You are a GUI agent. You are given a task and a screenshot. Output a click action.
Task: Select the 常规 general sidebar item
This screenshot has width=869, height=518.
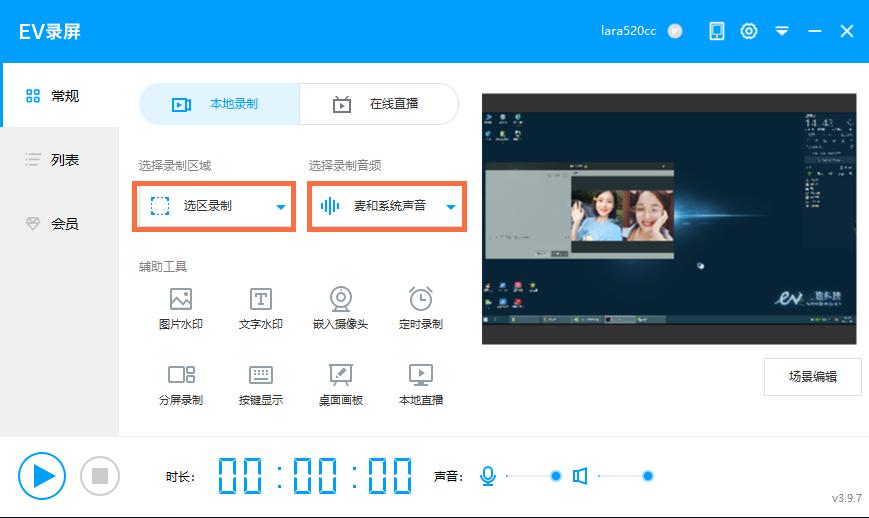coord(59,95)
